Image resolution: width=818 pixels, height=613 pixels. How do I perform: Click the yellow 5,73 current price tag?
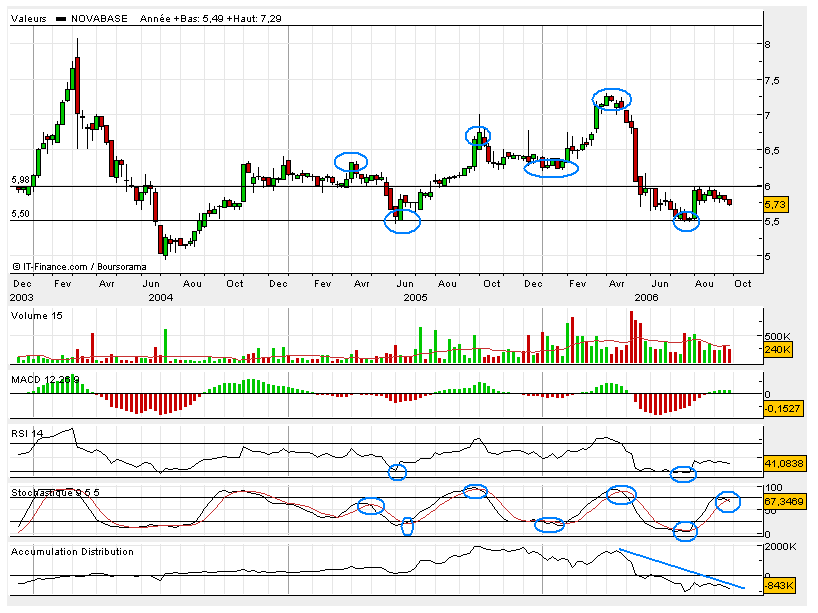(776, 204)
